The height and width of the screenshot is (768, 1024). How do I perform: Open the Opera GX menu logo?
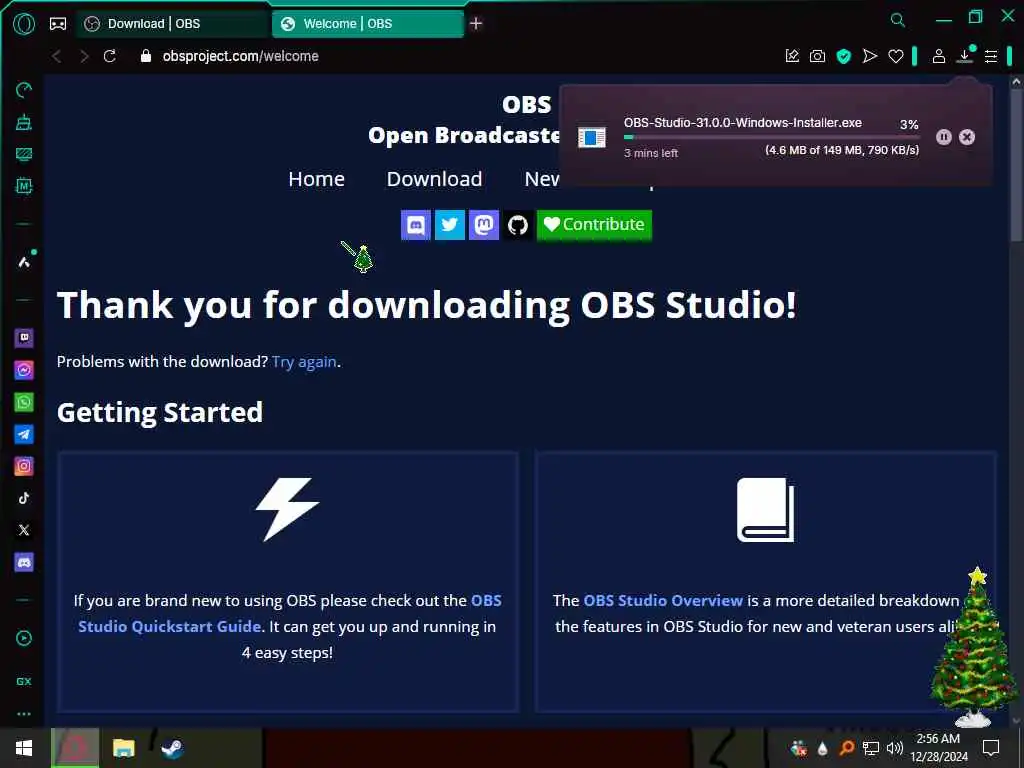click(x=24, y=24)
